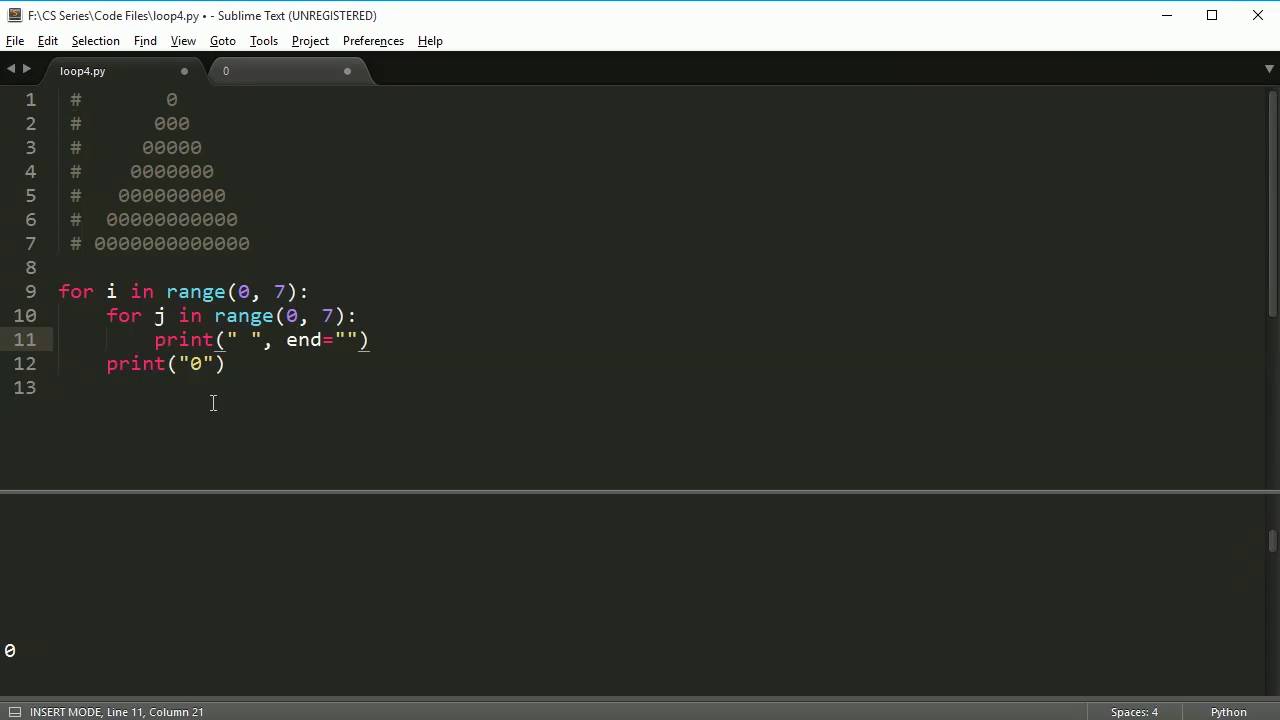Click the editor vertical scrollbar

coord(1273,205)
